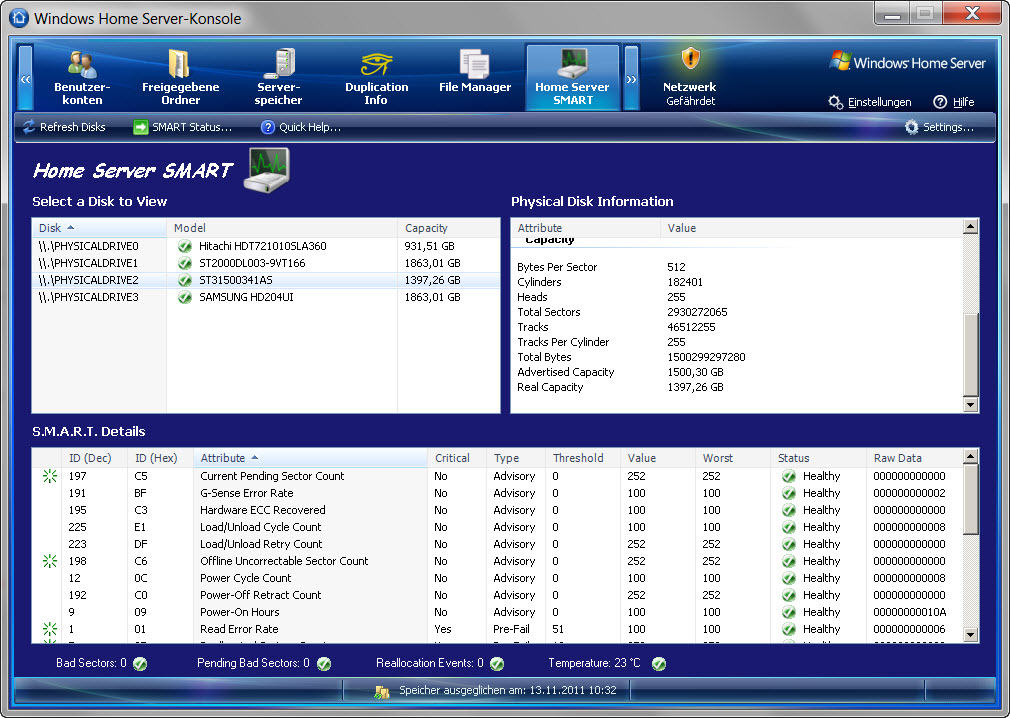Image resolution: width=1010 pixels, height=718 pixels.
Task: Click the star icon next to ID 197
Action: tap(50, 476)
